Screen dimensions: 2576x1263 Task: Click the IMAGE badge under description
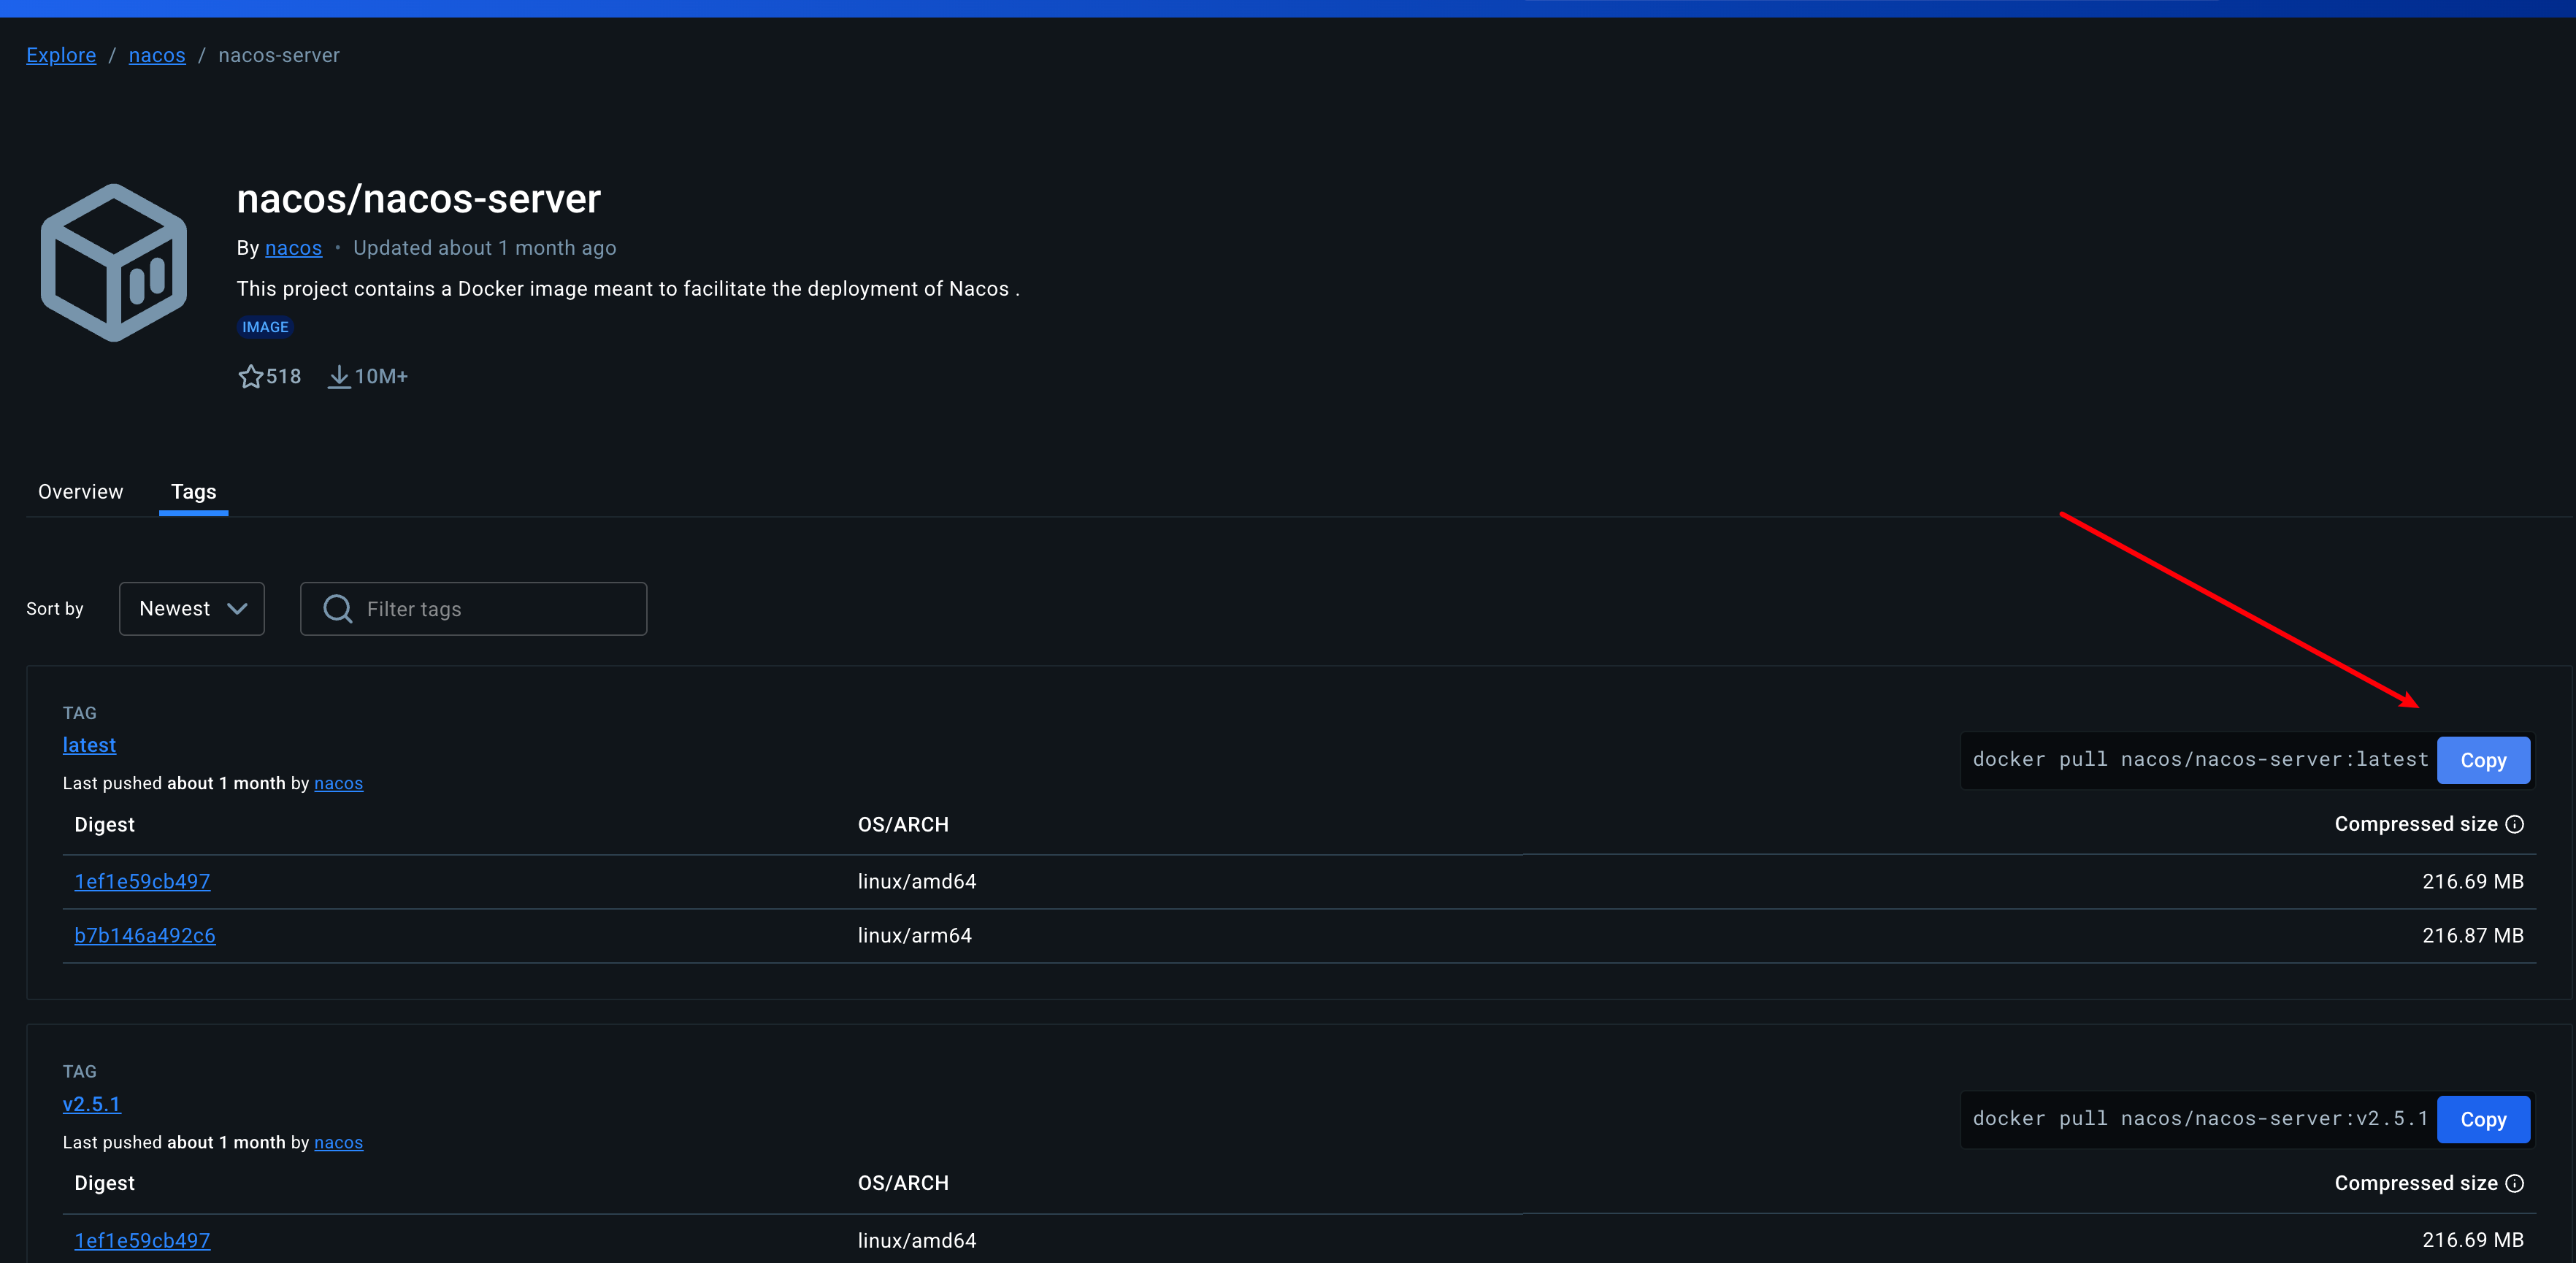265,327
